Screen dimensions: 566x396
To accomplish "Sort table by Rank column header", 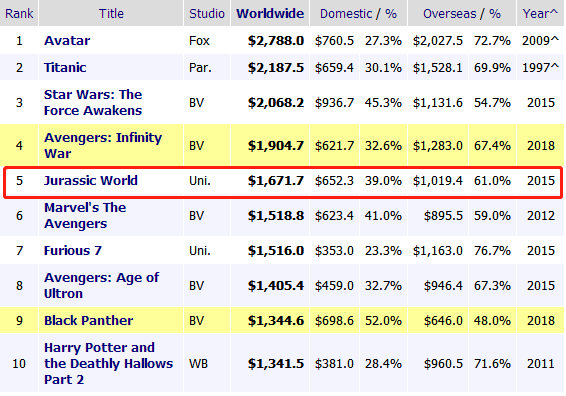I will [x=19, y=13].
